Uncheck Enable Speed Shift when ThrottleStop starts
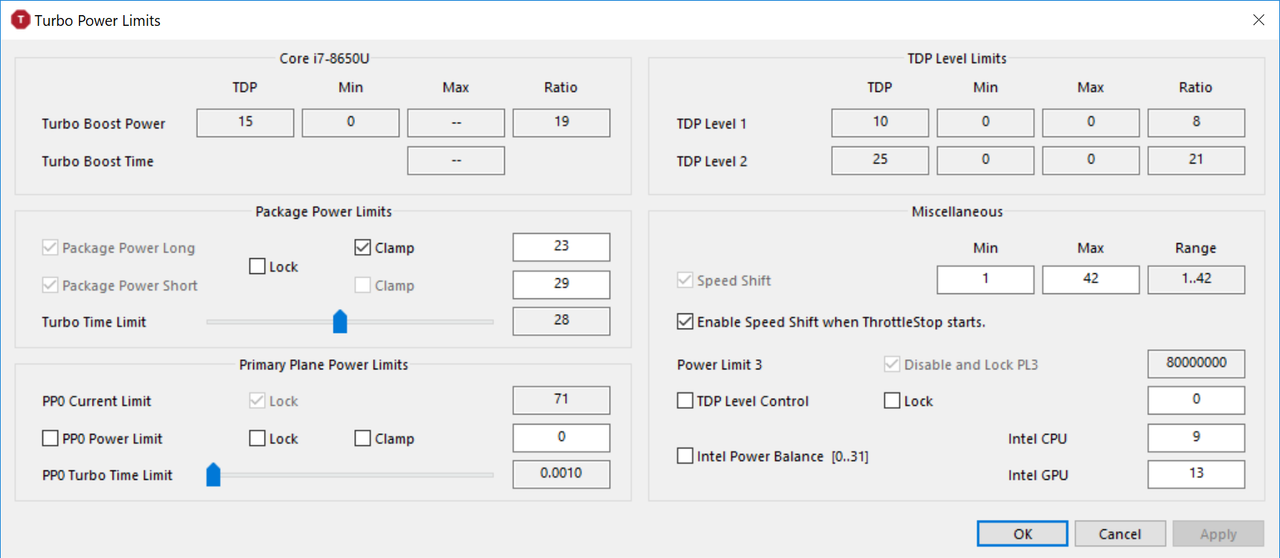Image resolution: width=1280 pixels, height=558 pixels. point(685,322)
